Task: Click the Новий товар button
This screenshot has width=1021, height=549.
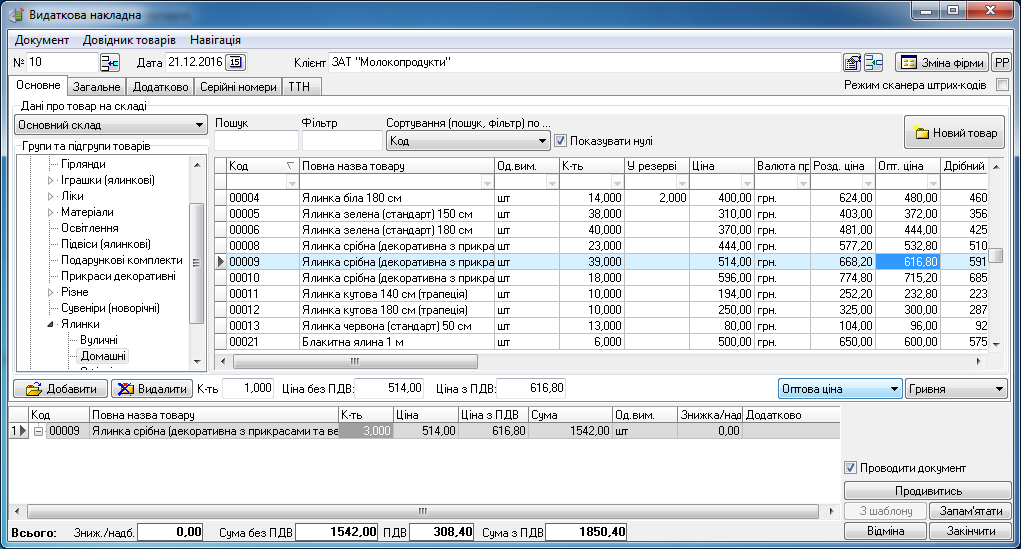Action: tap(957, 133)
